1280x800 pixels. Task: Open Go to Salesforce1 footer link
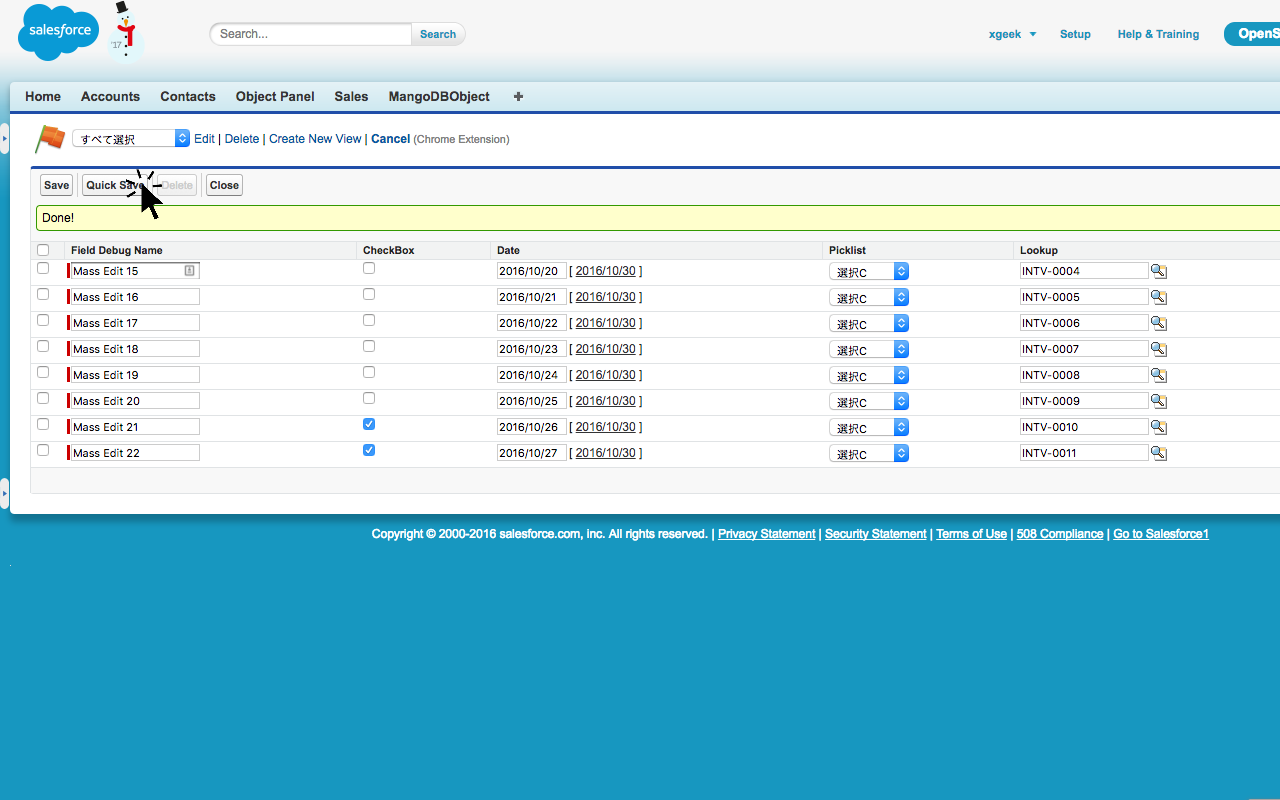click(1161, 534)
